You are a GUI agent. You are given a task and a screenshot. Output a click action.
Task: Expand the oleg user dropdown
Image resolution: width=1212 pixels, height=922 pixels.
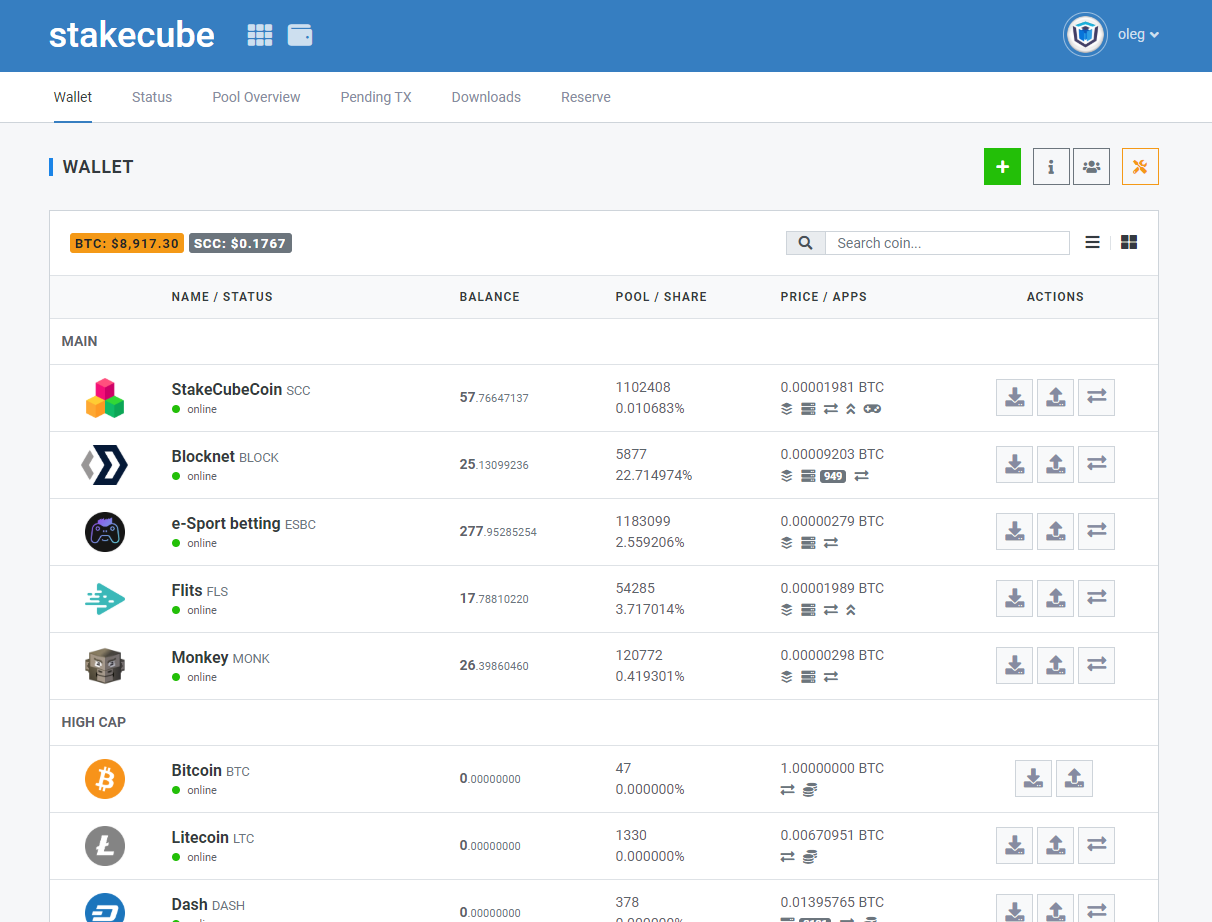pyautogui.click(x=1138, y=35)
